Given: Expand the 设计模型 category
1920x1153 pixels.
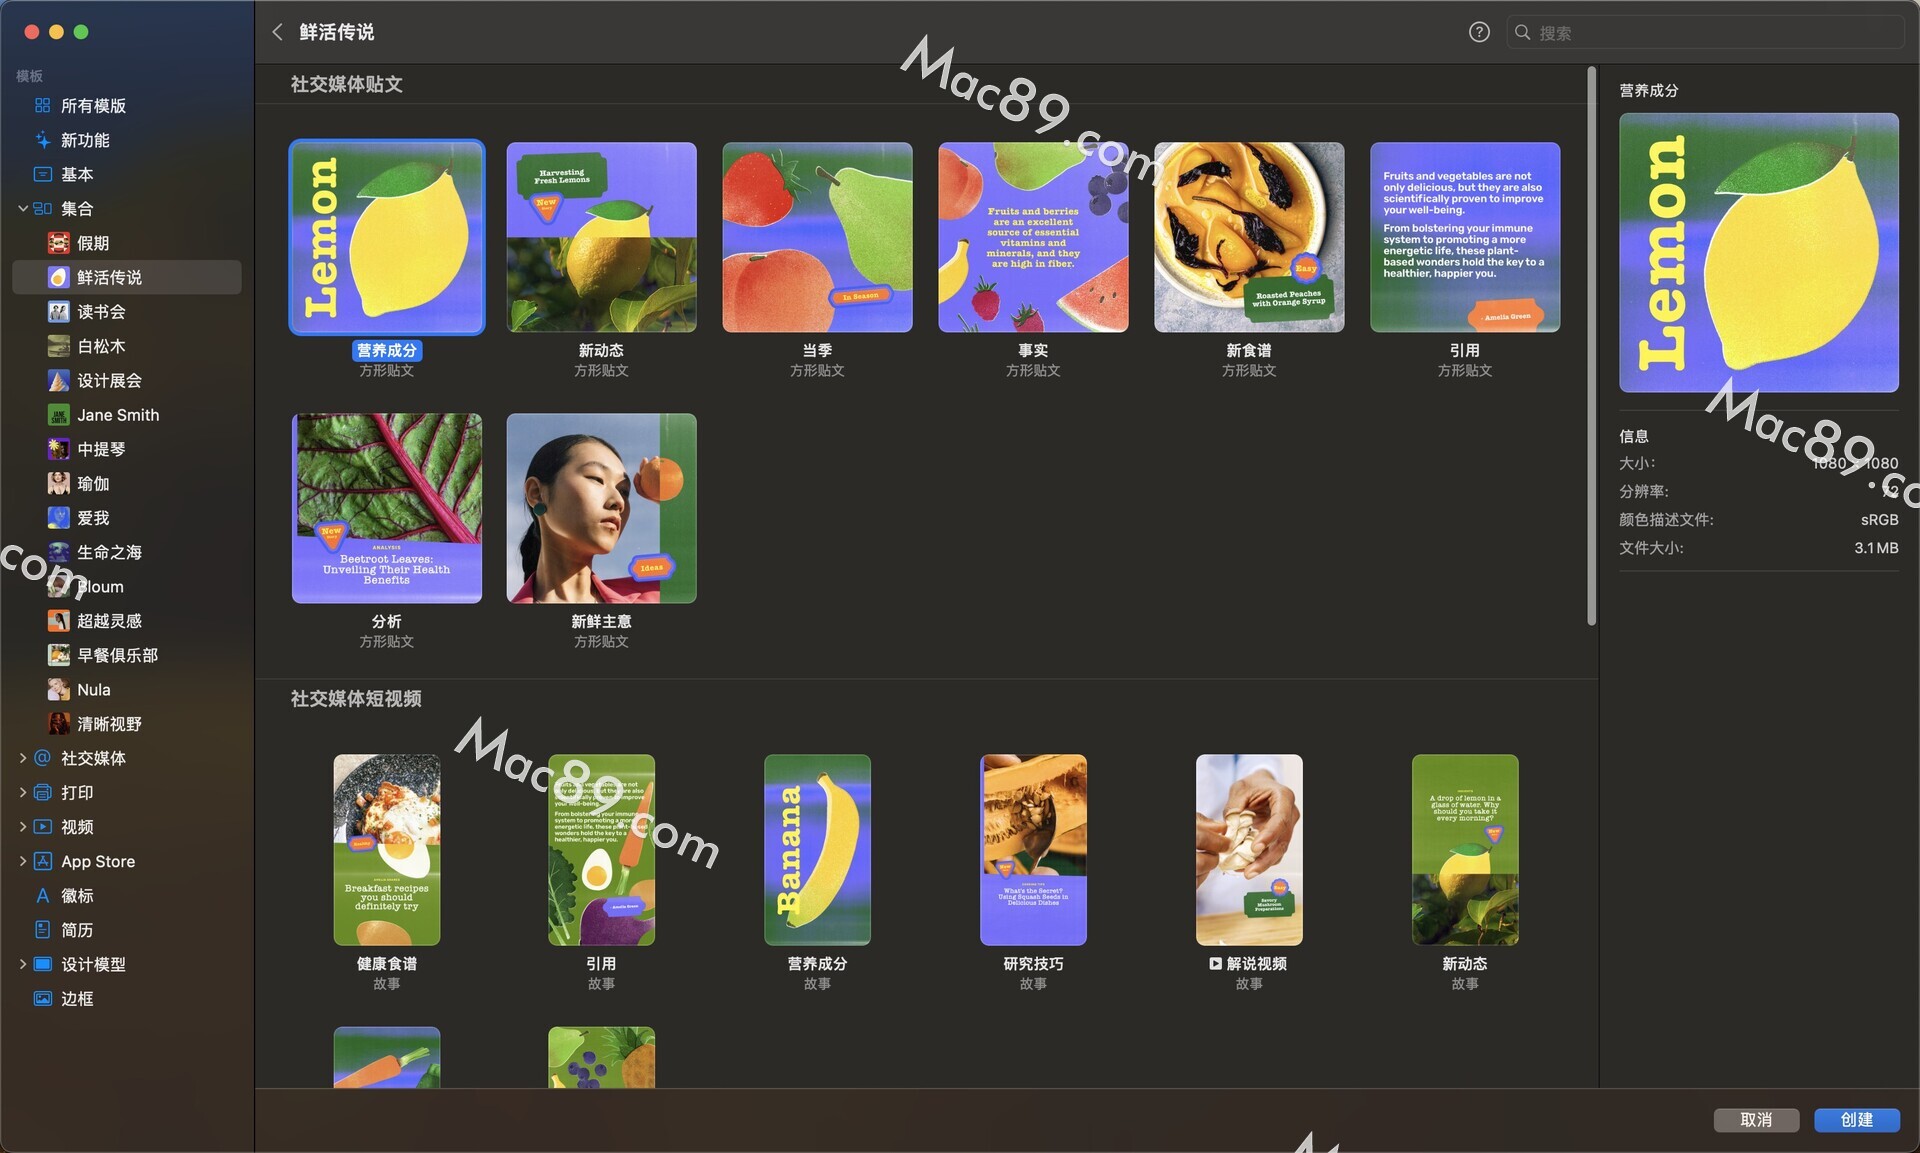Looking at the screenshot, I should [x=23, y=964].
